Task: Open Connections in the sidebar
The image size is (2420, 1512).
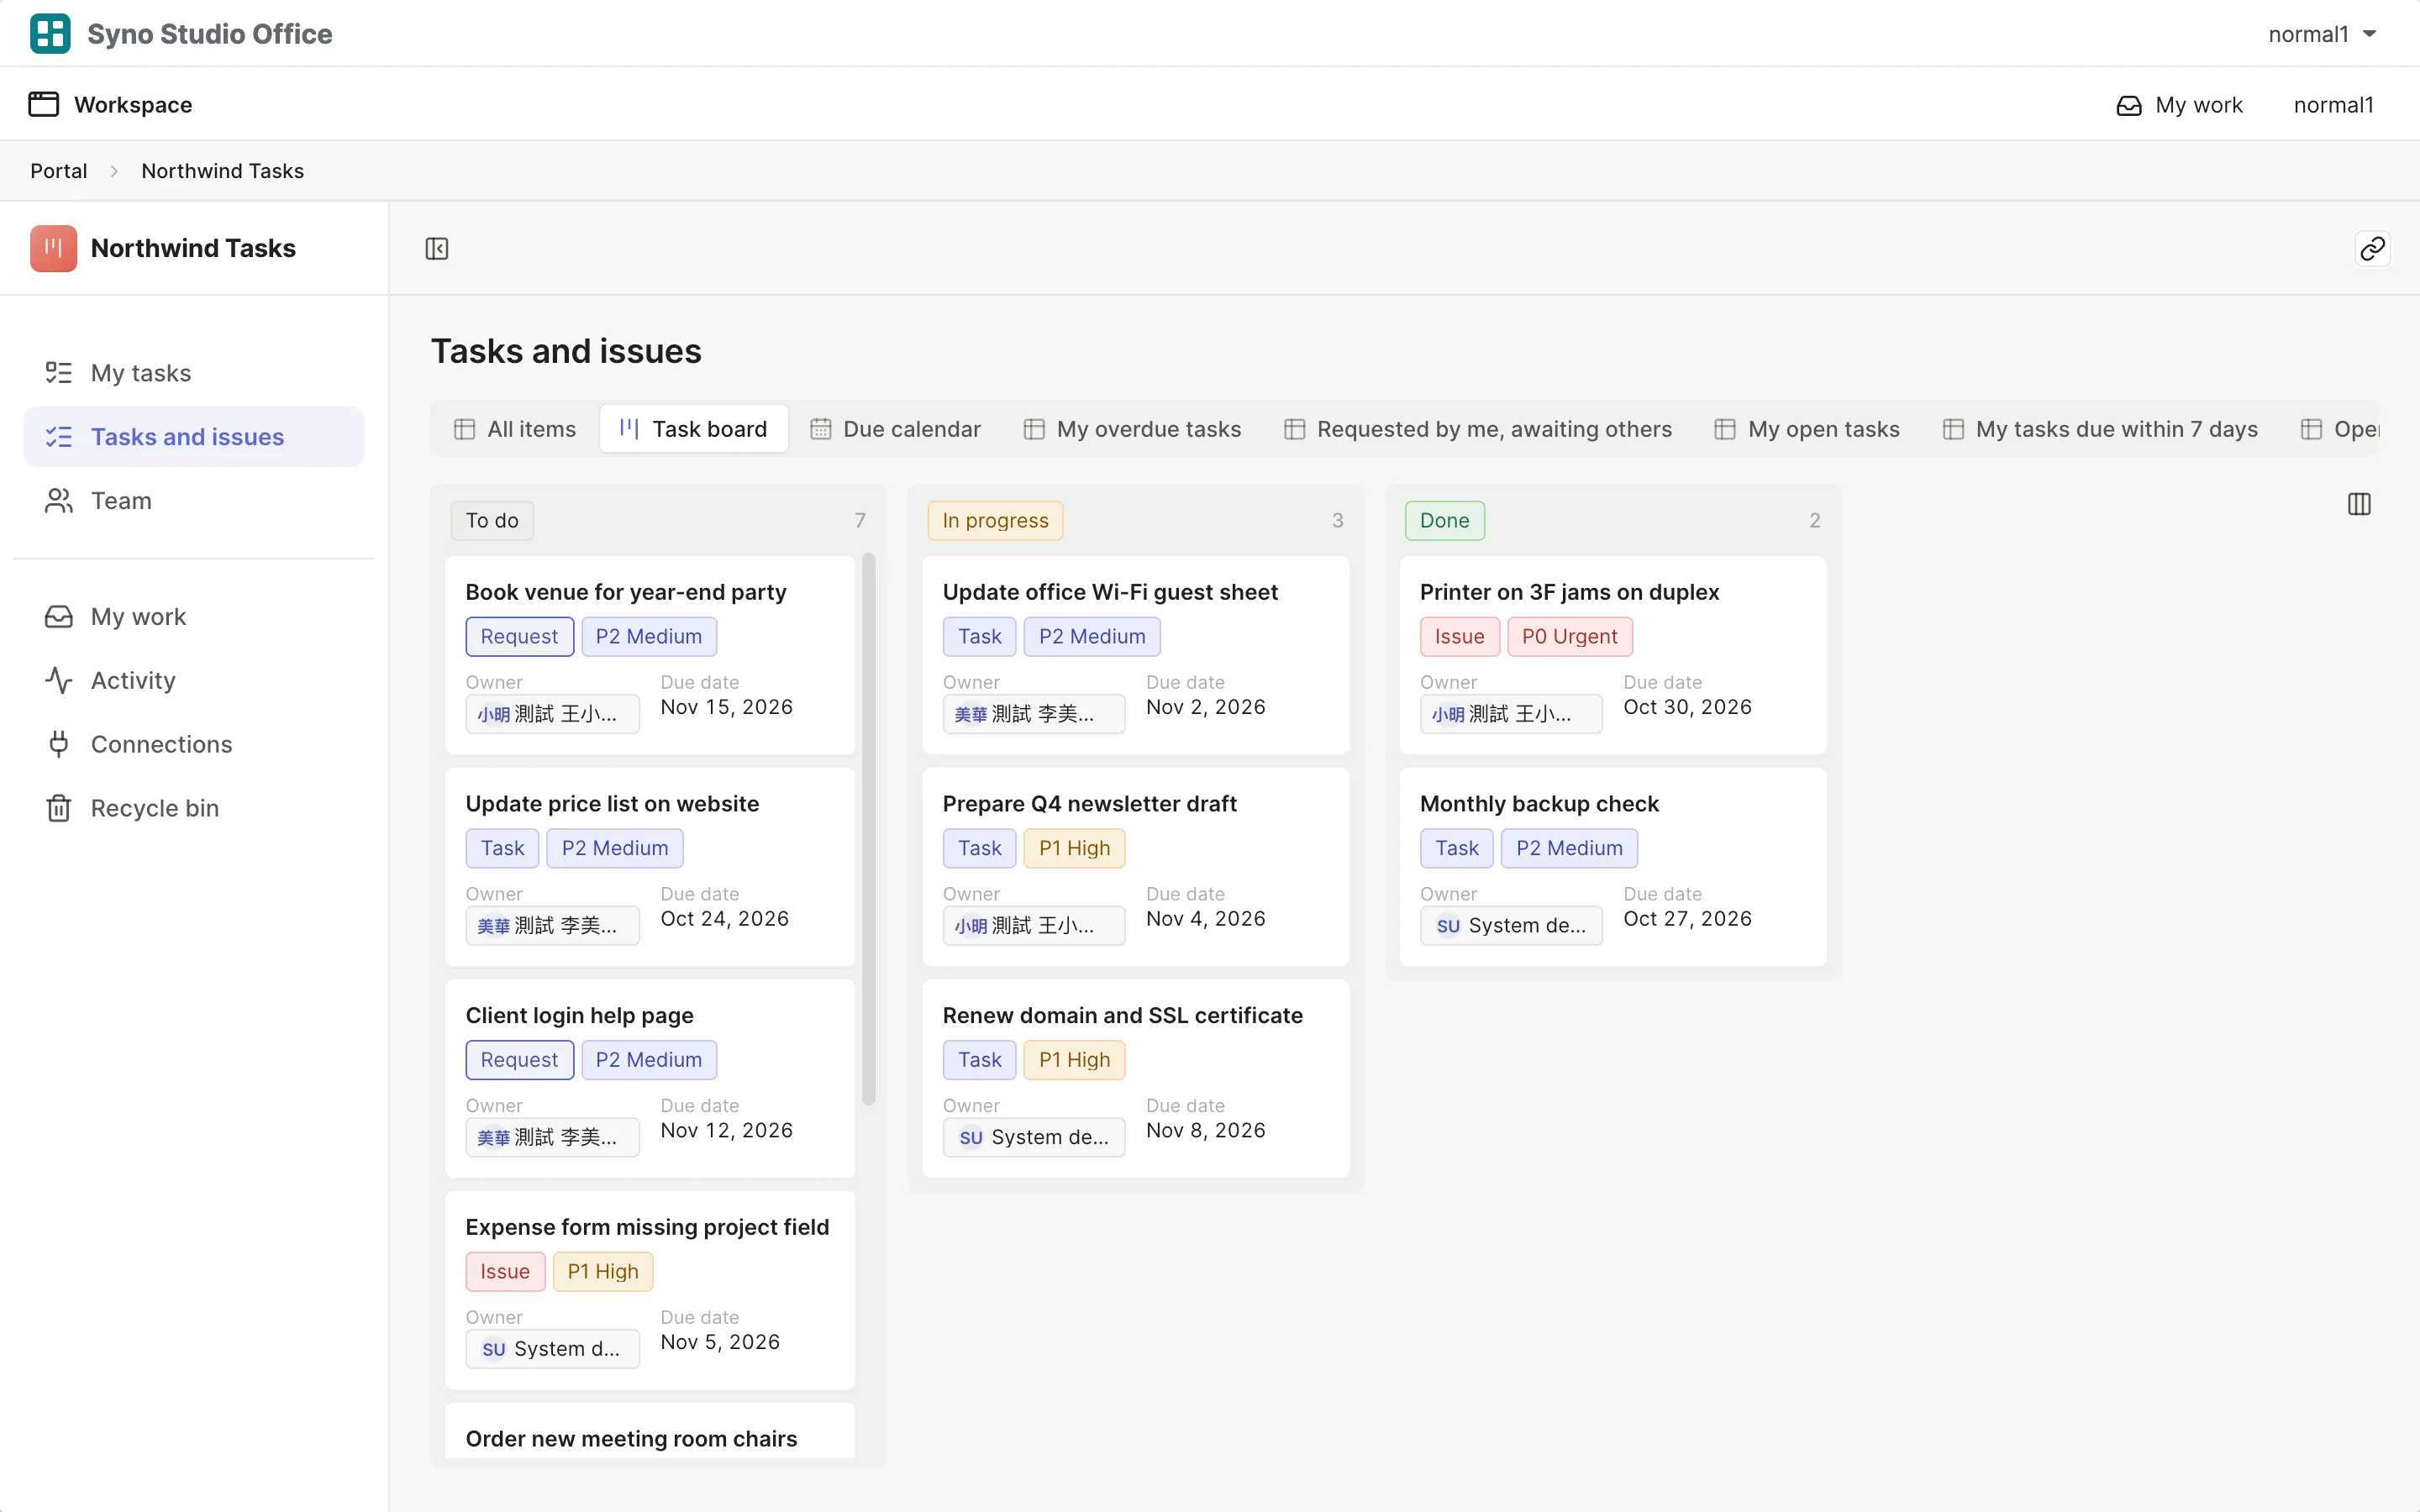Action: coord(194,745)
